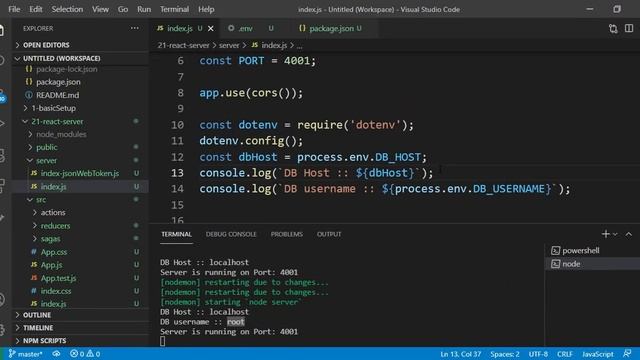Viewport: 640px width, 360px height.
Task: Expand the public folder
Action: [x=47, y=147]
